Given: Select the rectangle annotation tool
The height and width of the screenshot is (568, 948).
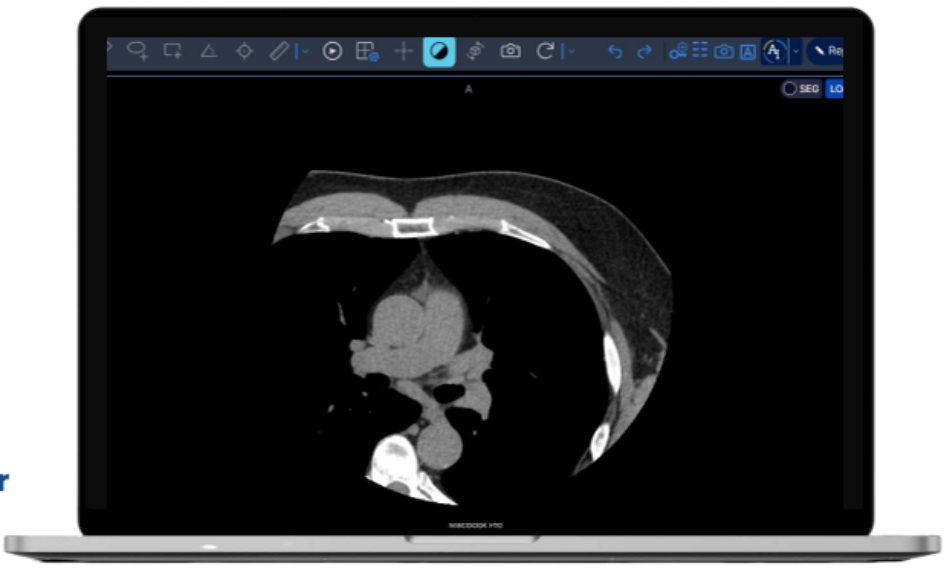Looking at the screenshot, I should pyautogui.click(x=173, y=51).
